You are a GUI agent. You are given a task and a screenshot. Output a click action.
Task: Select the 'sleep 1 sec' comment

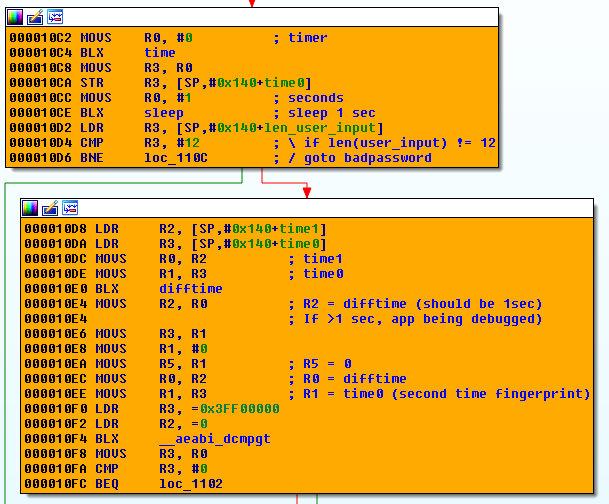pyautogui.click(x=329, y=113)
